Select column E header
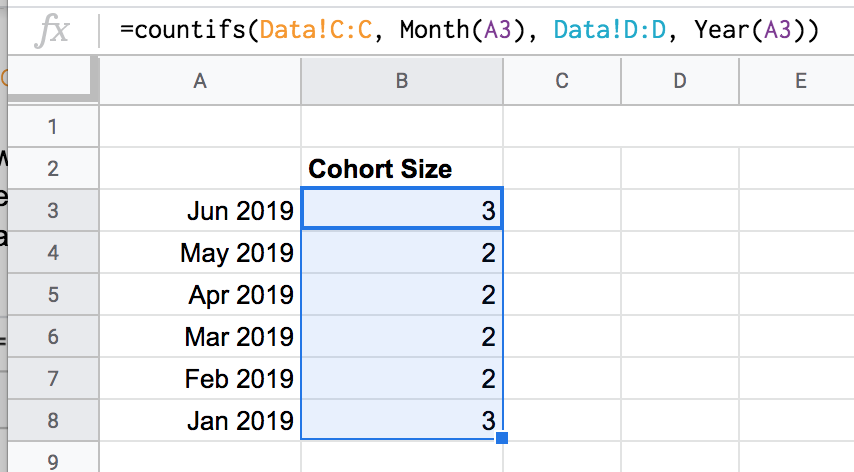 pos(800,82)
